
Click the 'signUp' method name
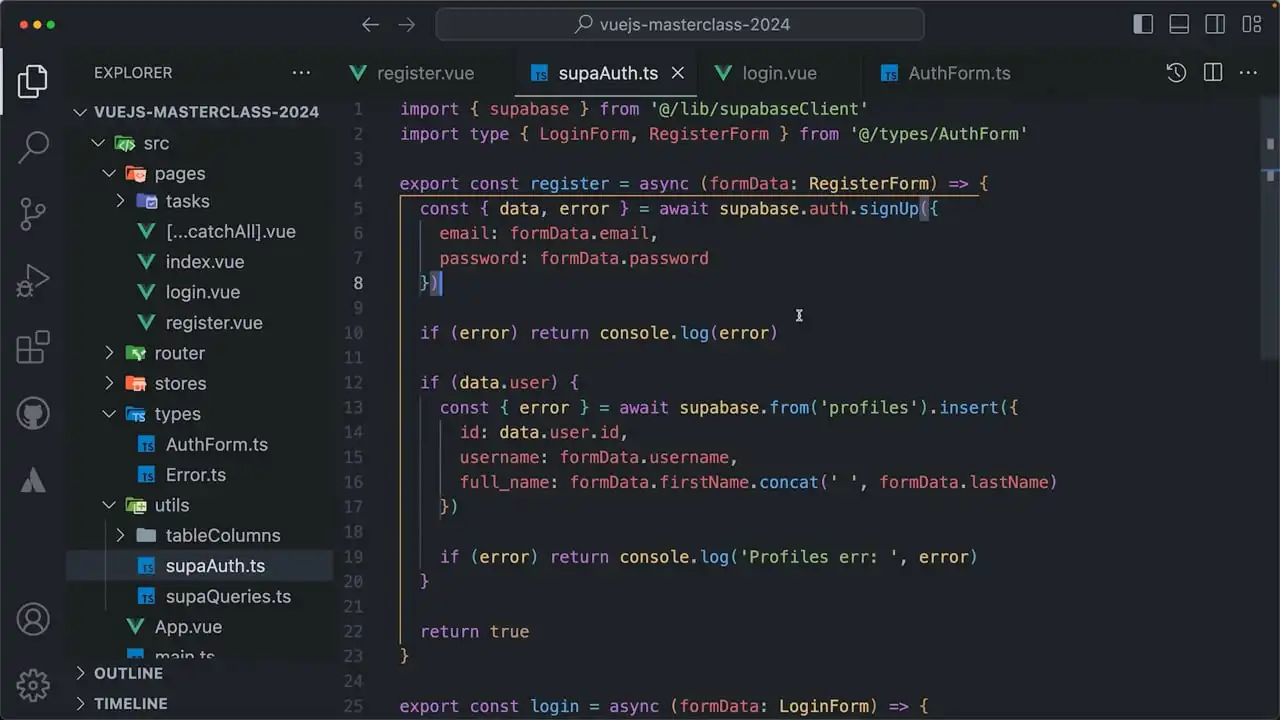pos(889,208)
